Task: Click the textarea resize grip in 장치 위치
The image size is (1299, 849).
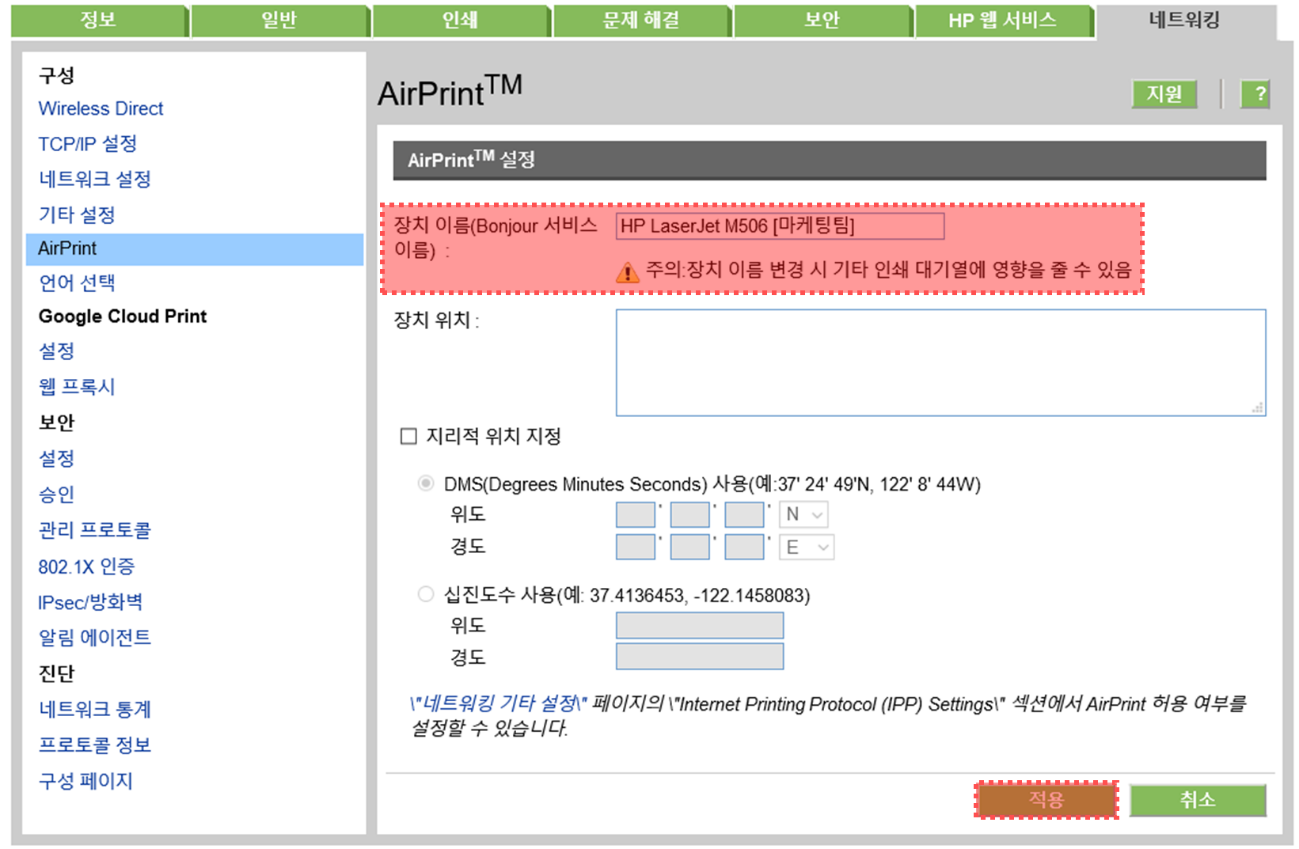Action: (1257, 407)
